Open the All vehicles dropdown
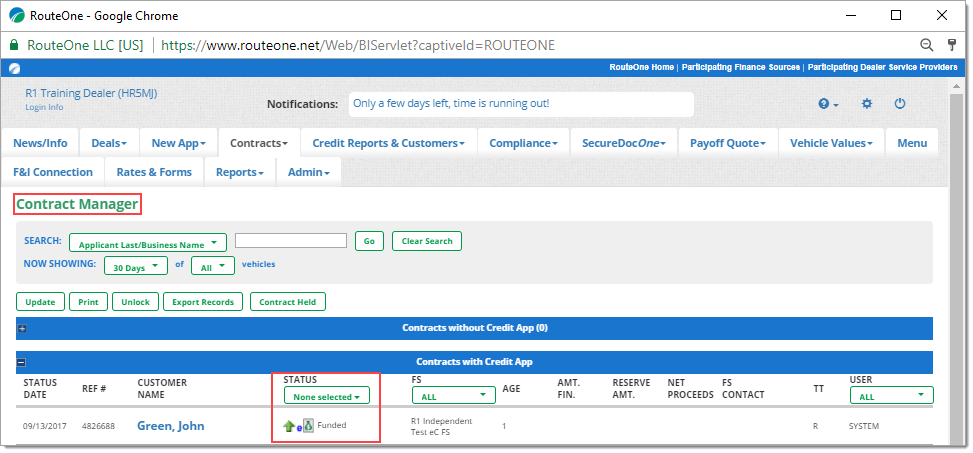Screen dimensions: 973x453 pyautogui.click(x=213, y=267)
